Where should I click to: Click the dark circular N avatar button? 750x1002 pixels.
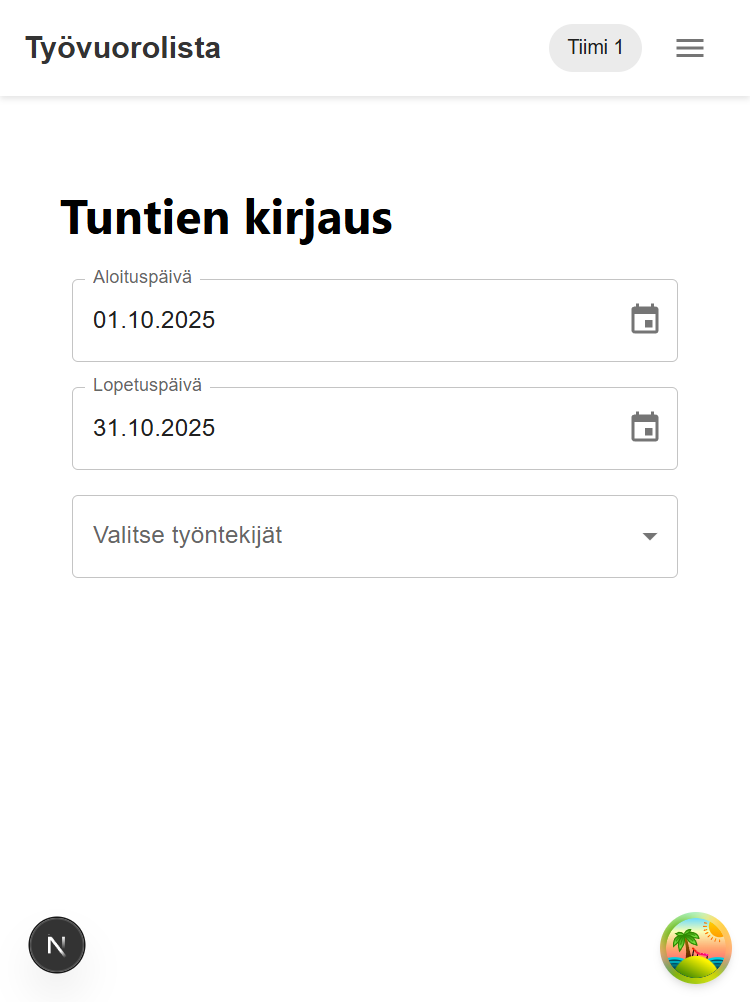click(x=57, y=944)
